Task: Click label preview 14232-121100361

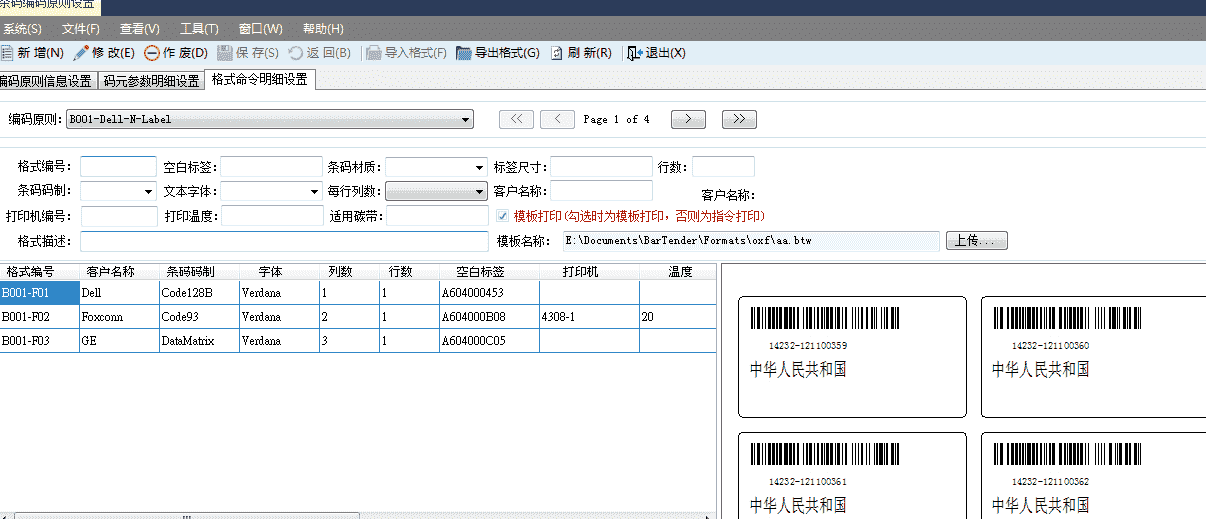Action: pos(853,476)
